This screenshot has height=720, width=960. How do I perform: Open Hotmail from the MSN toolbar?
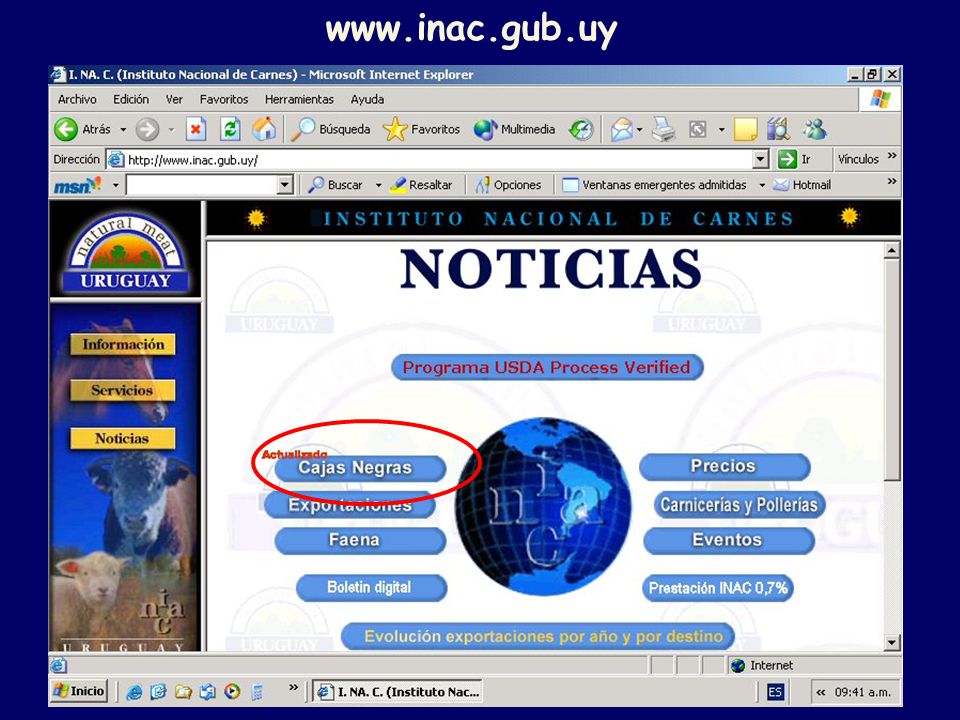coord(802,185)
